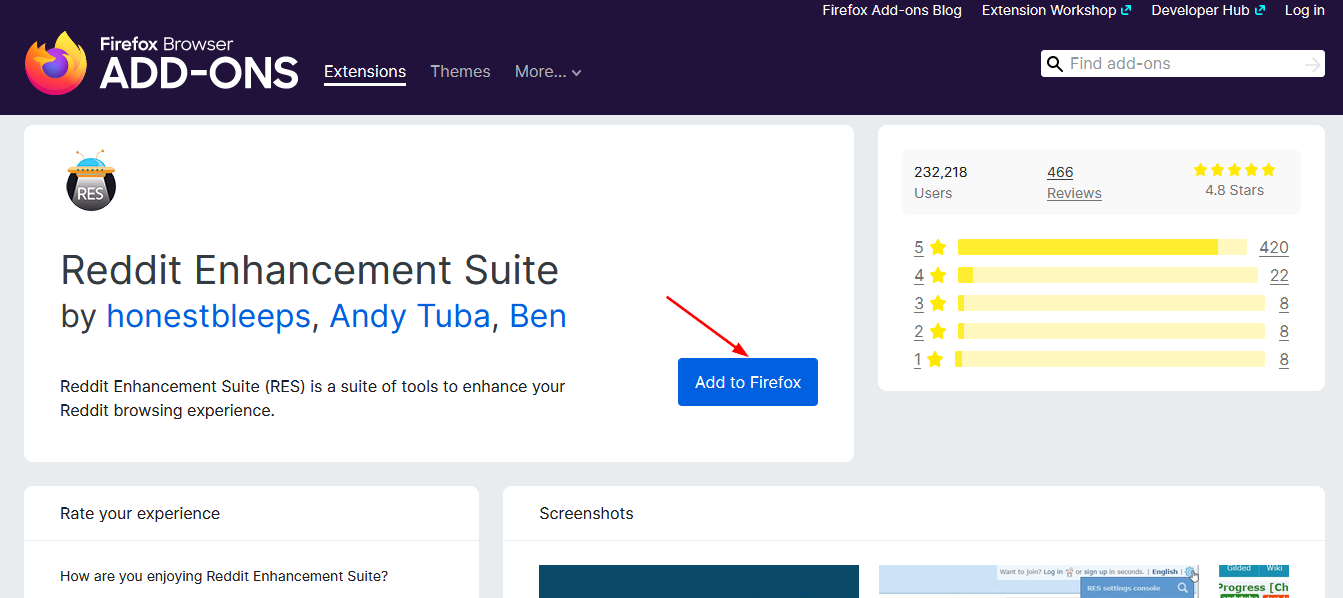
Task: Expand the More... dropdown menu
Action: pos(548,72)
